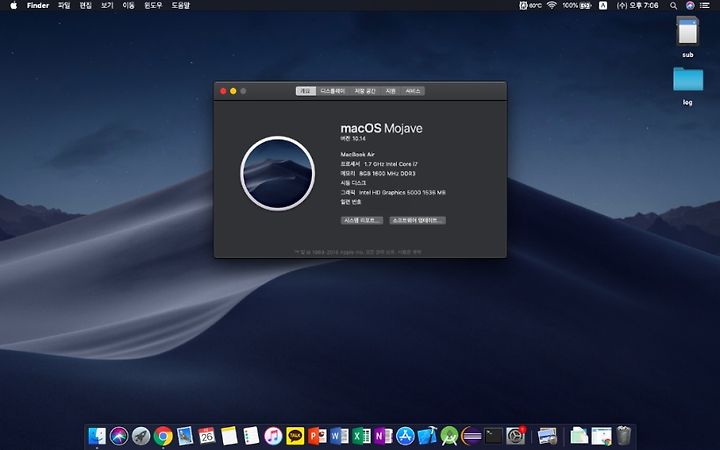The width and height of the screenshot is (720, 450).
Task: Launch Siri from the dock
Action: (119, 436)
